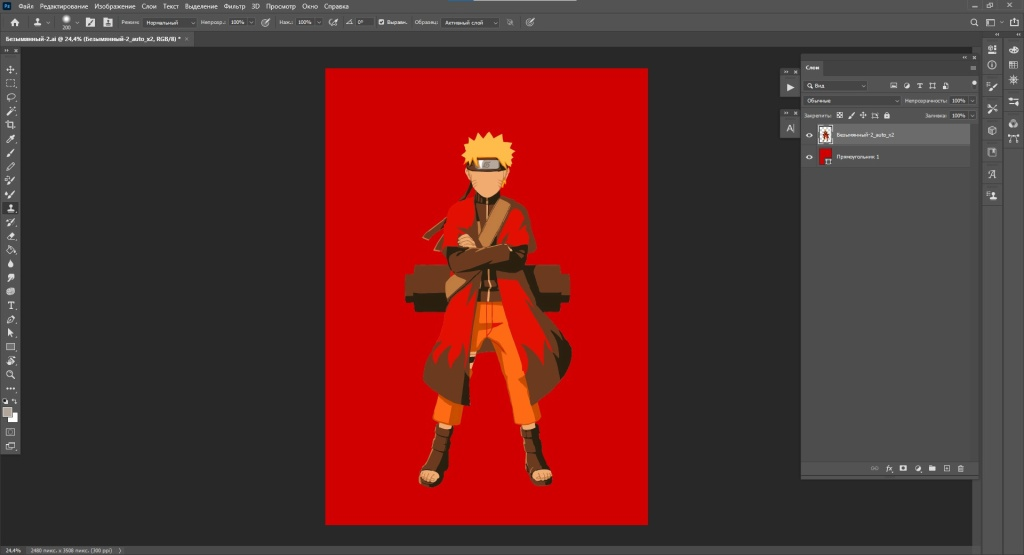This screenshot has width=1024, height=555.
Task: Select the Clone Stamp tool in toolbox
Action: (x=10, y=208)
